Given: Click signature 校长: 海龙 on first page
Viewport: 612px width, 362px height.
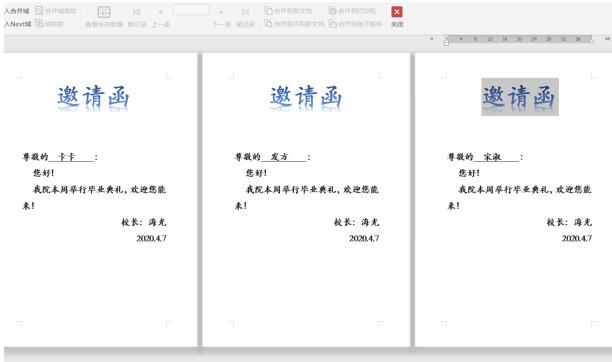Looking at the screenshot, I should 144,222.
